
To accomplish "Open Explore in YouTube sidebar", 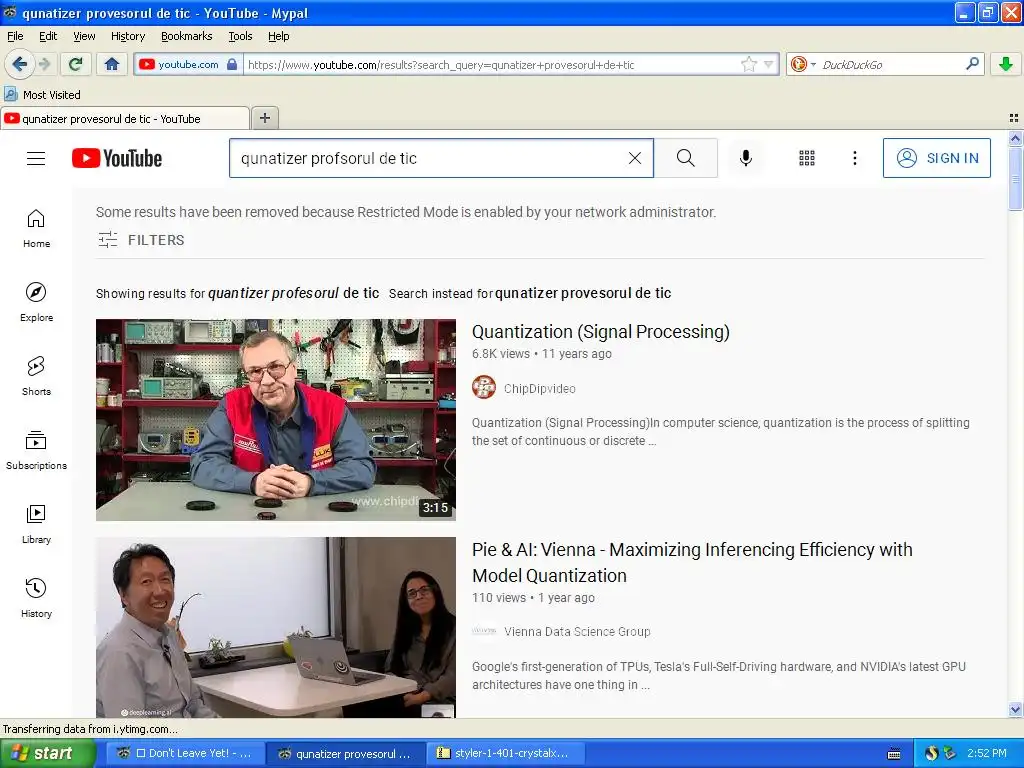I will click(x=36, y=302).
